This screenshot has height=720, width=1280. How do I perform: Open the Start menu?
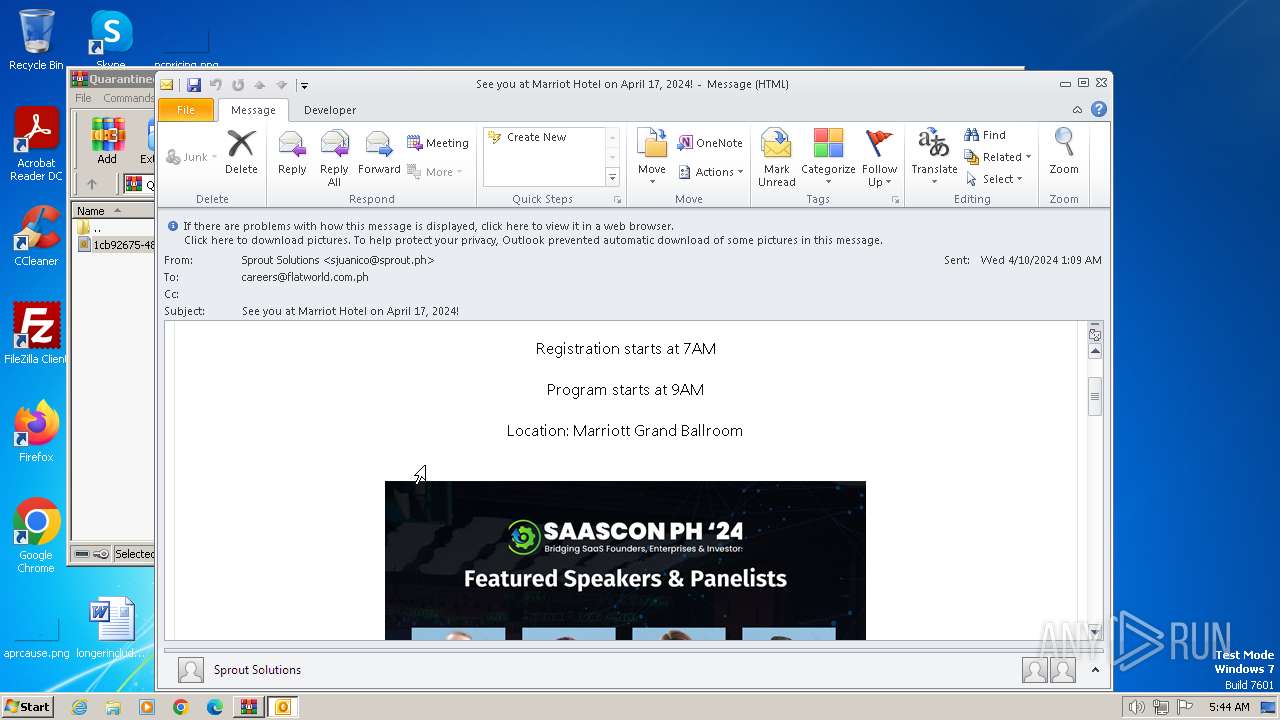pyautogui.click(x=27, y=707)
